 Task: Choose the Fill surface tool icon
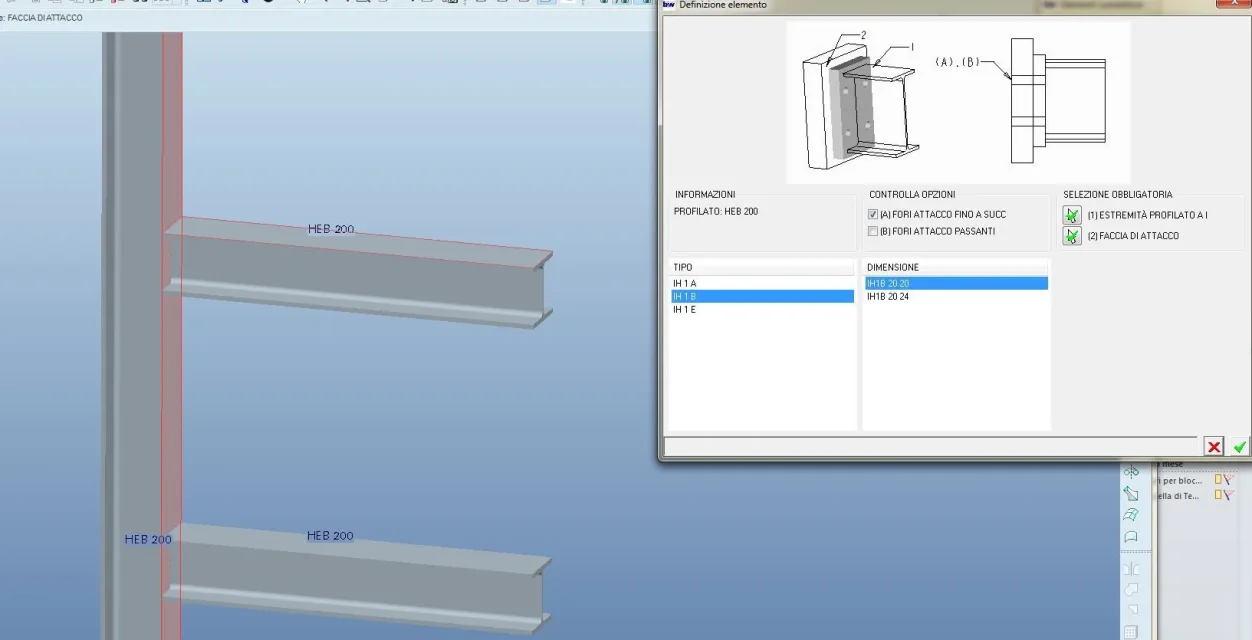1131,537
